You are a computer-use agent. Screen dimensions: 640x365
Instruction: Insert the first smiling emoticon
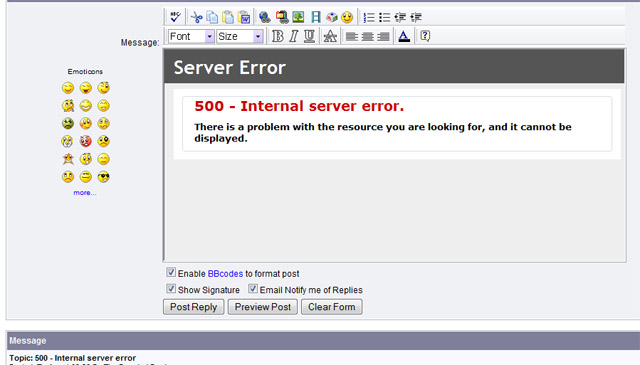68,88
